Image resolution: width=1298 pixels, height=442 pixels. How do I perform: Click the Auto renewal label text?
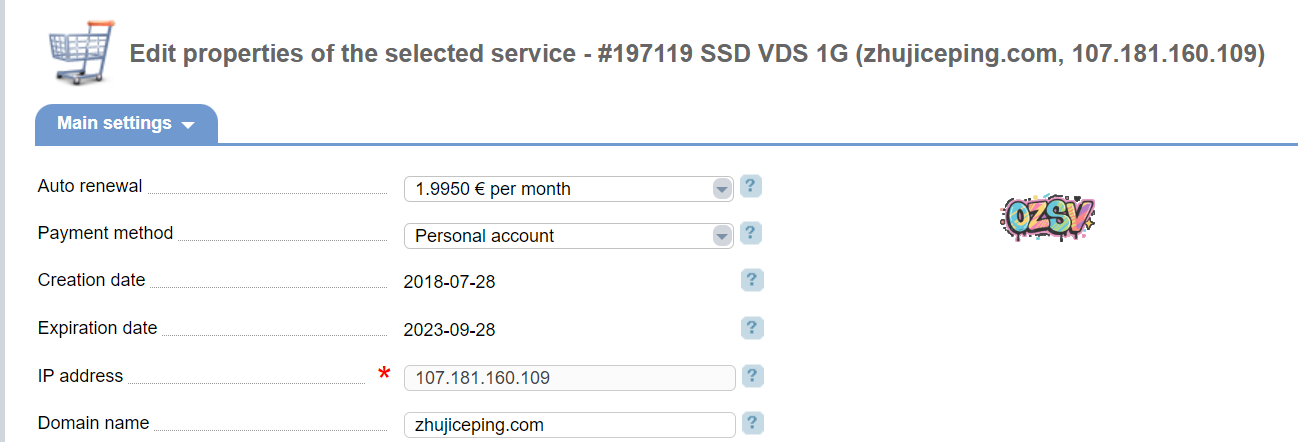pyautogui.click(x=90, y=186)
